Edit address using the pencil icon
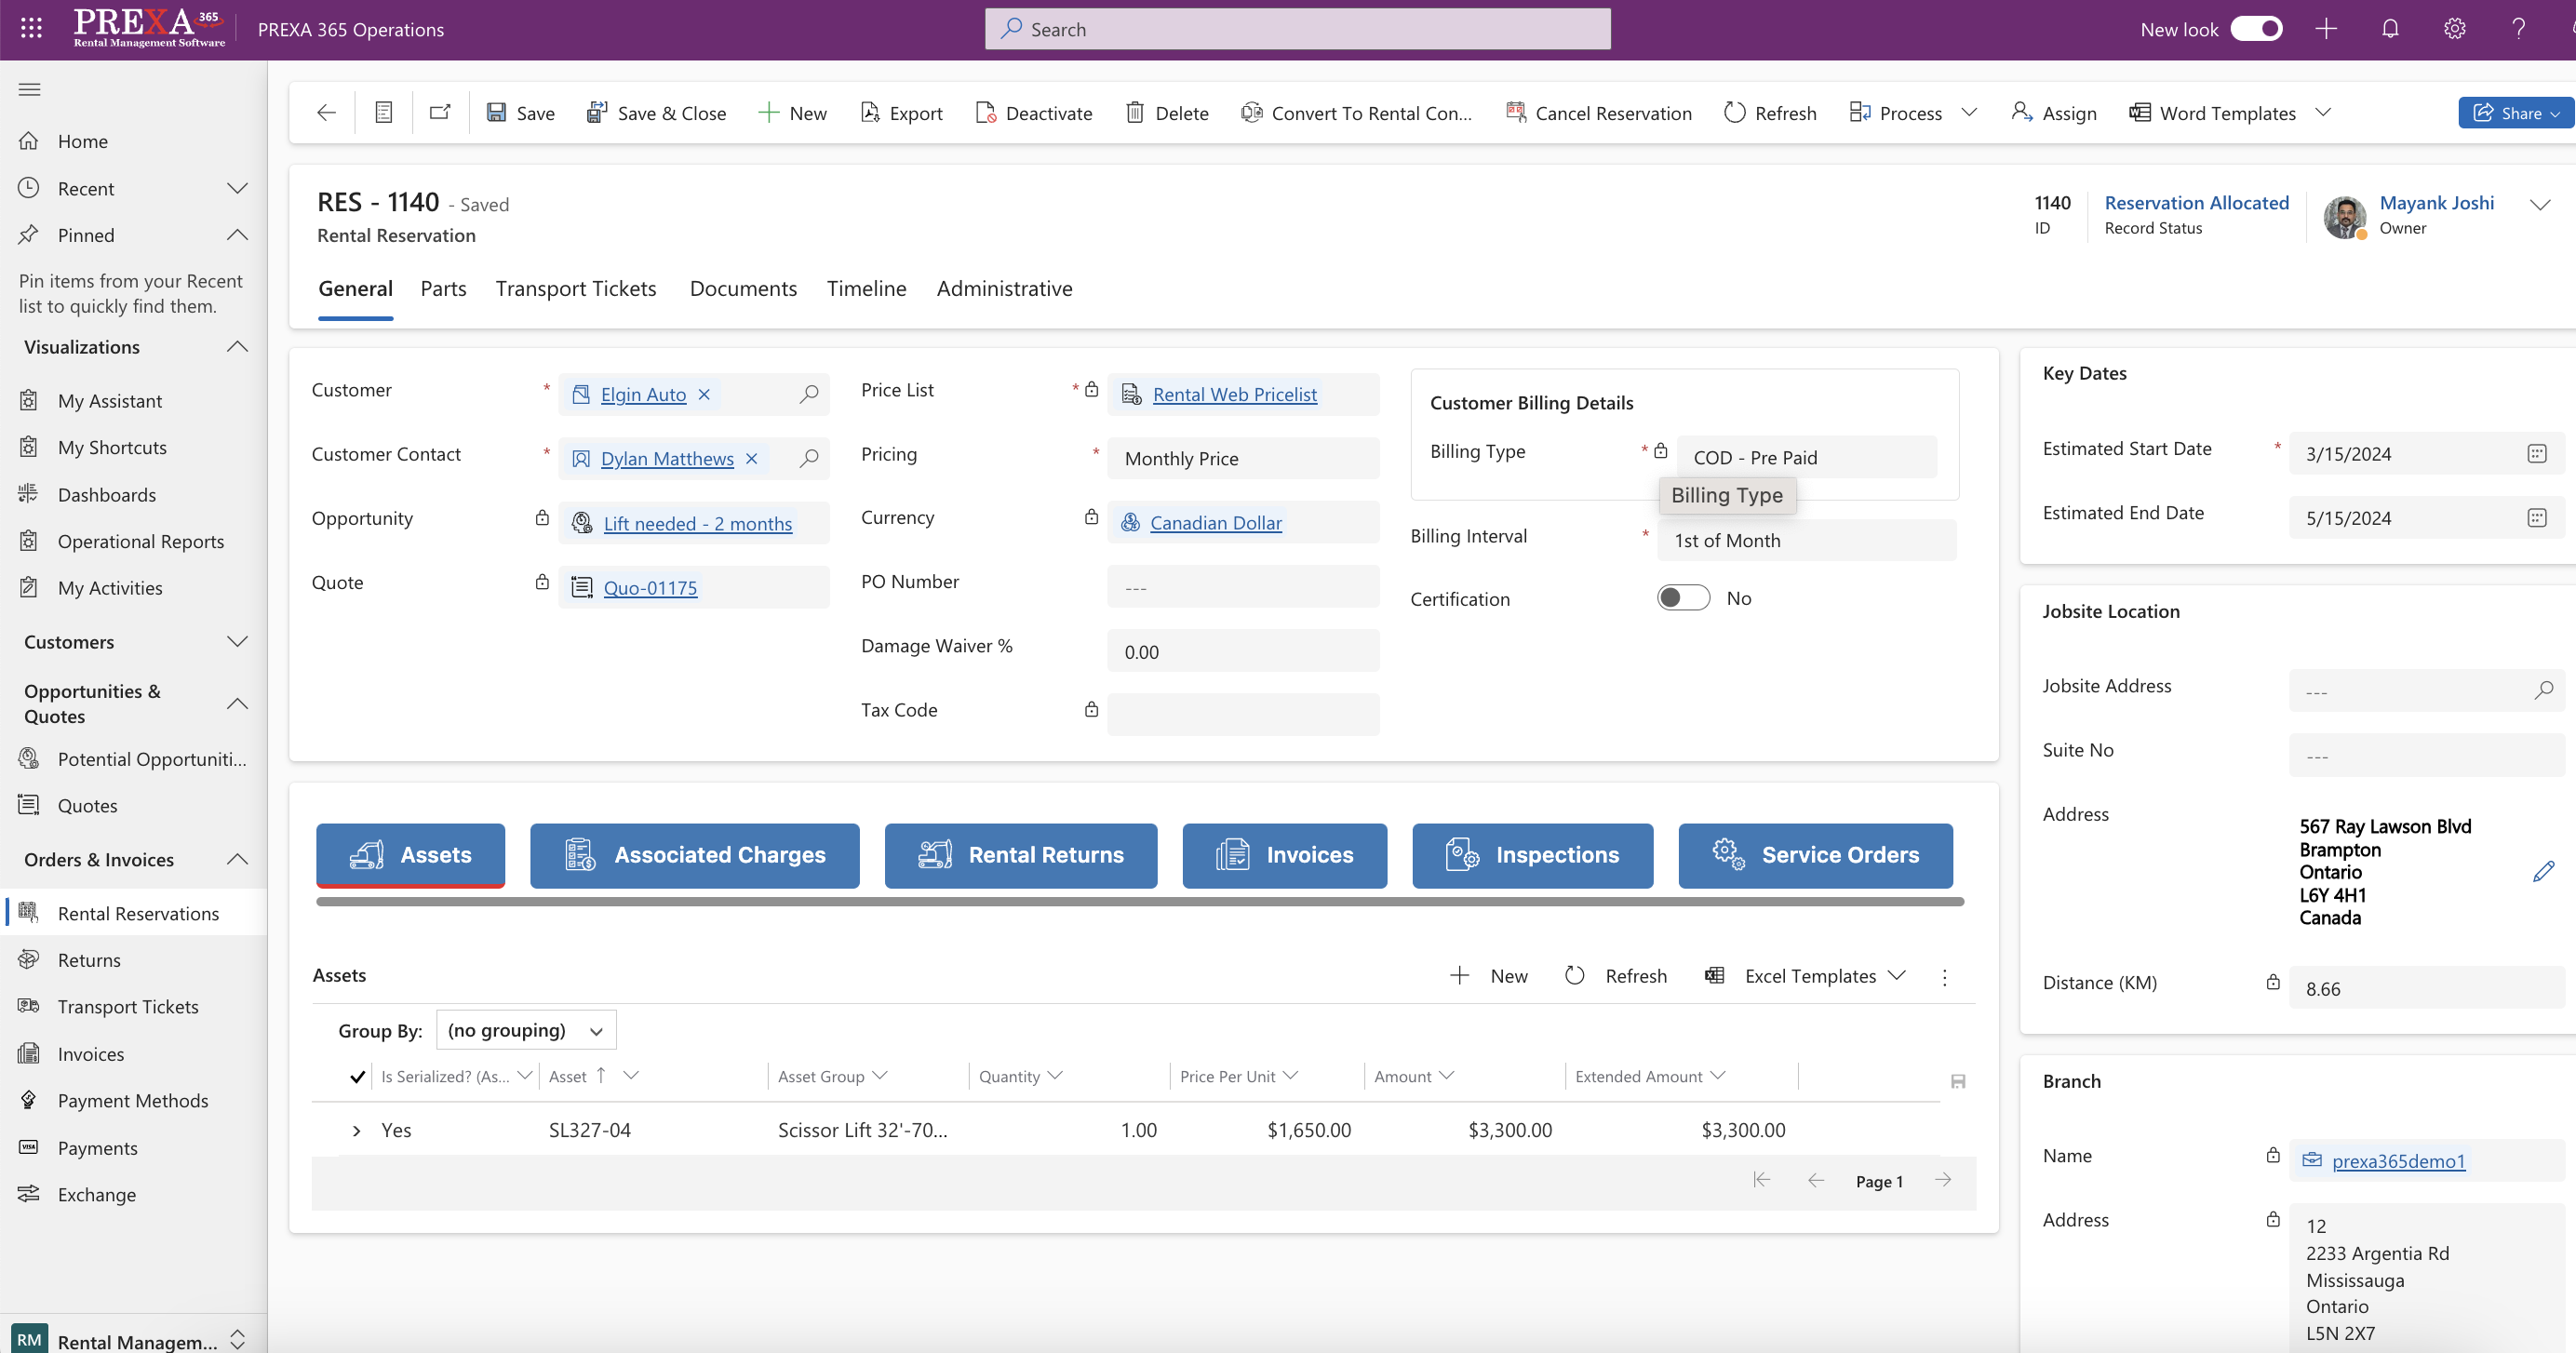Image resolution: width=2576 pixels, height=1353 pixels. (x=2543, y=872)
